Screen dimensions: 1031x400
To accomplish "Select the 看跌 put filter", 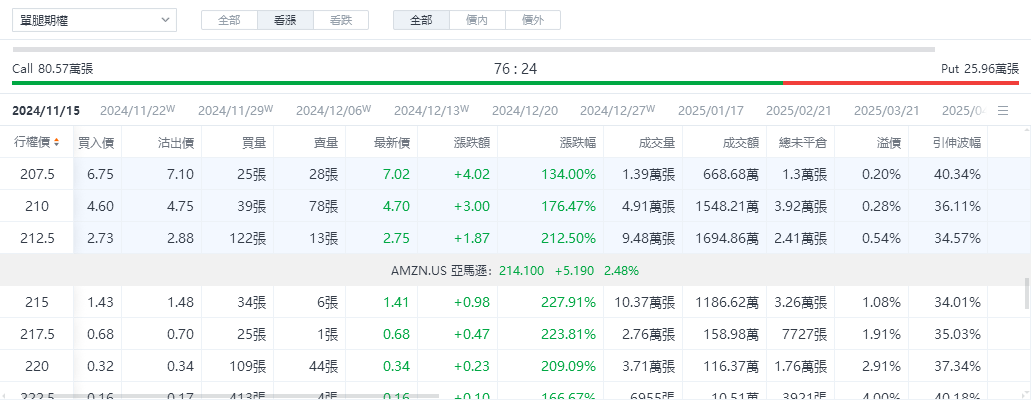I will pyautogui.click(x=341, y=20).
